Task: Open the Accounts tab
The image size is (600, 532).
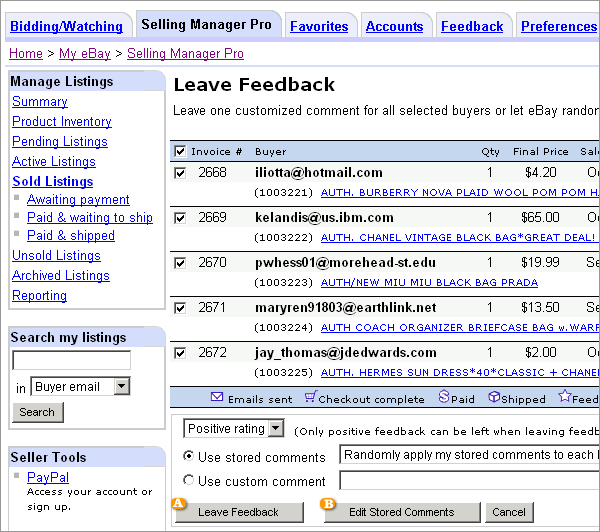Action: 395,26
